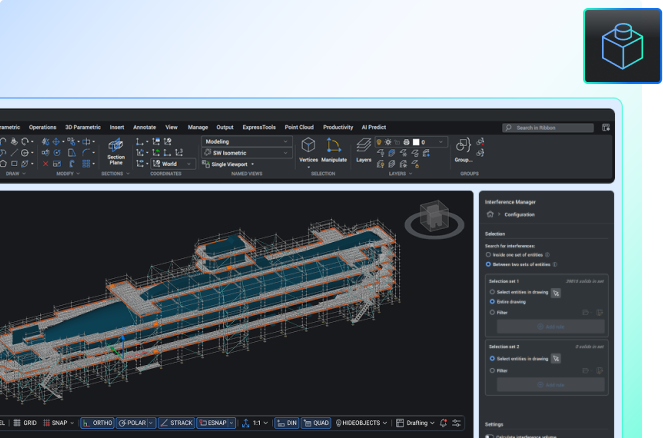Click 'Add rule' in Selection set 1

551,327
